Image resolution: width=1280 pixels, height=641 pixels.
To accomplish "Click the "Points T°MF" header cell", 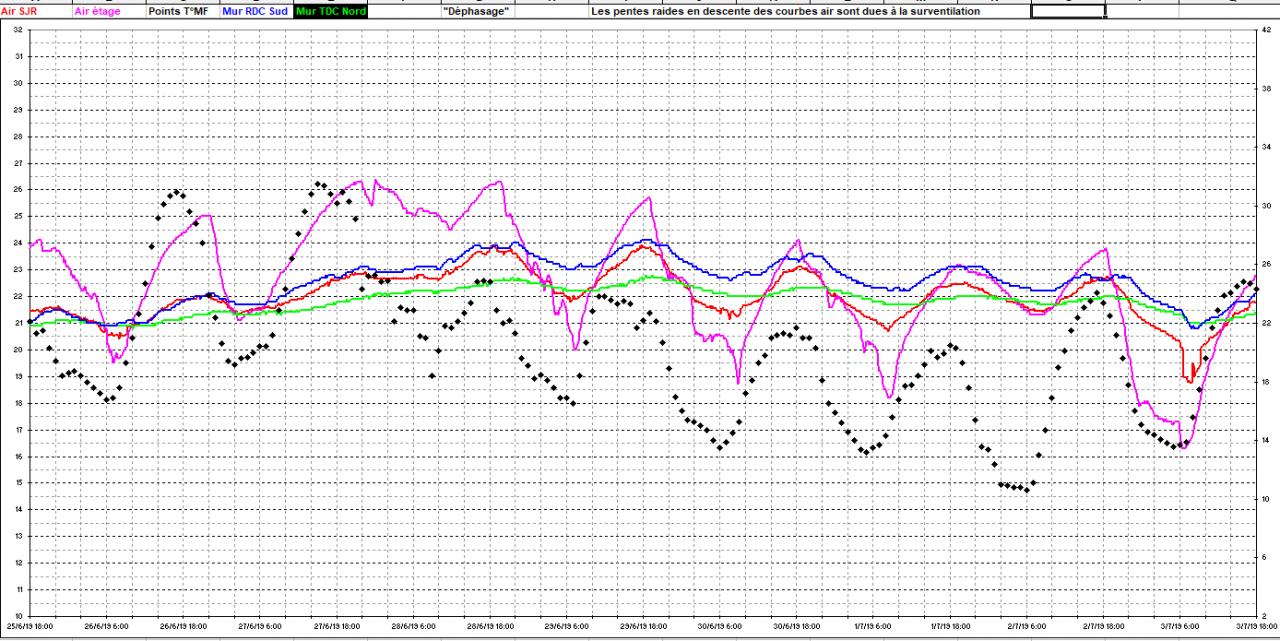I will click(x=182, y=11).
